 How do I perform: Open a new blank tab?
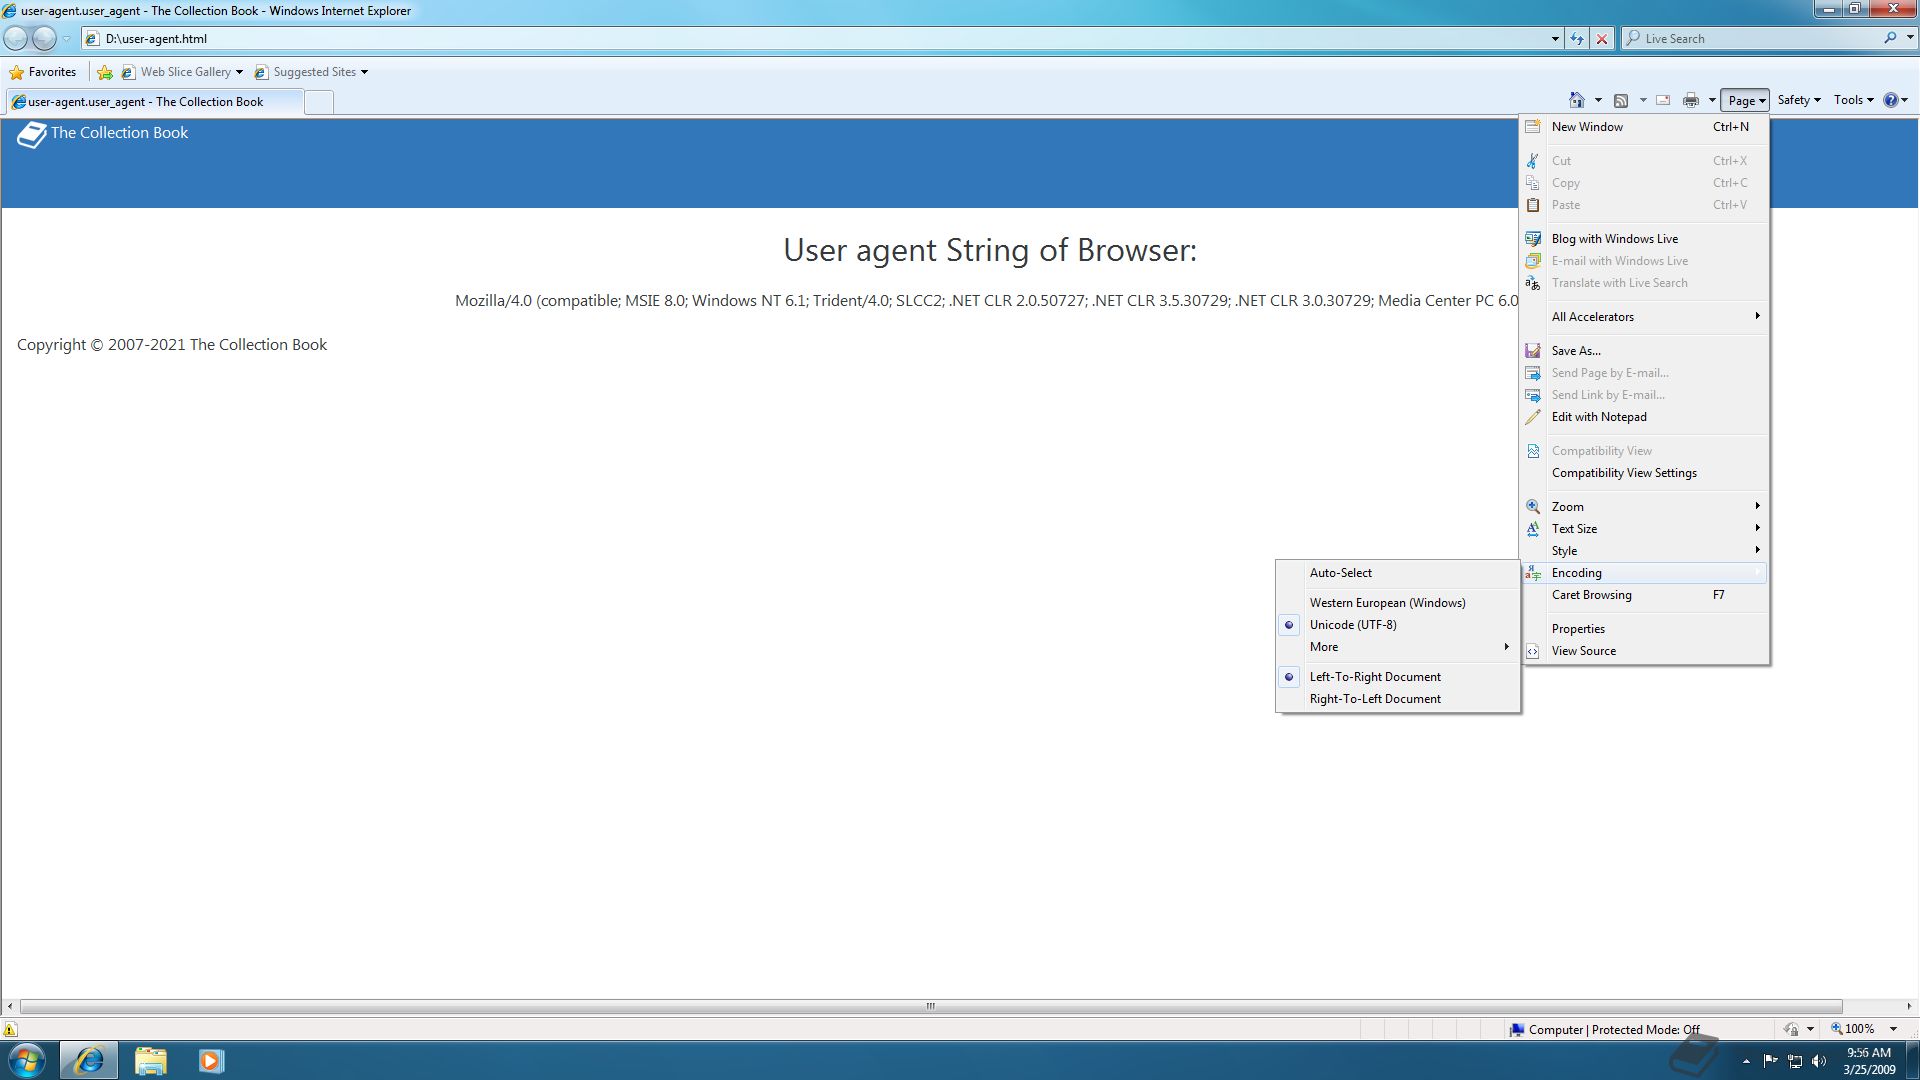coord(318,102)
